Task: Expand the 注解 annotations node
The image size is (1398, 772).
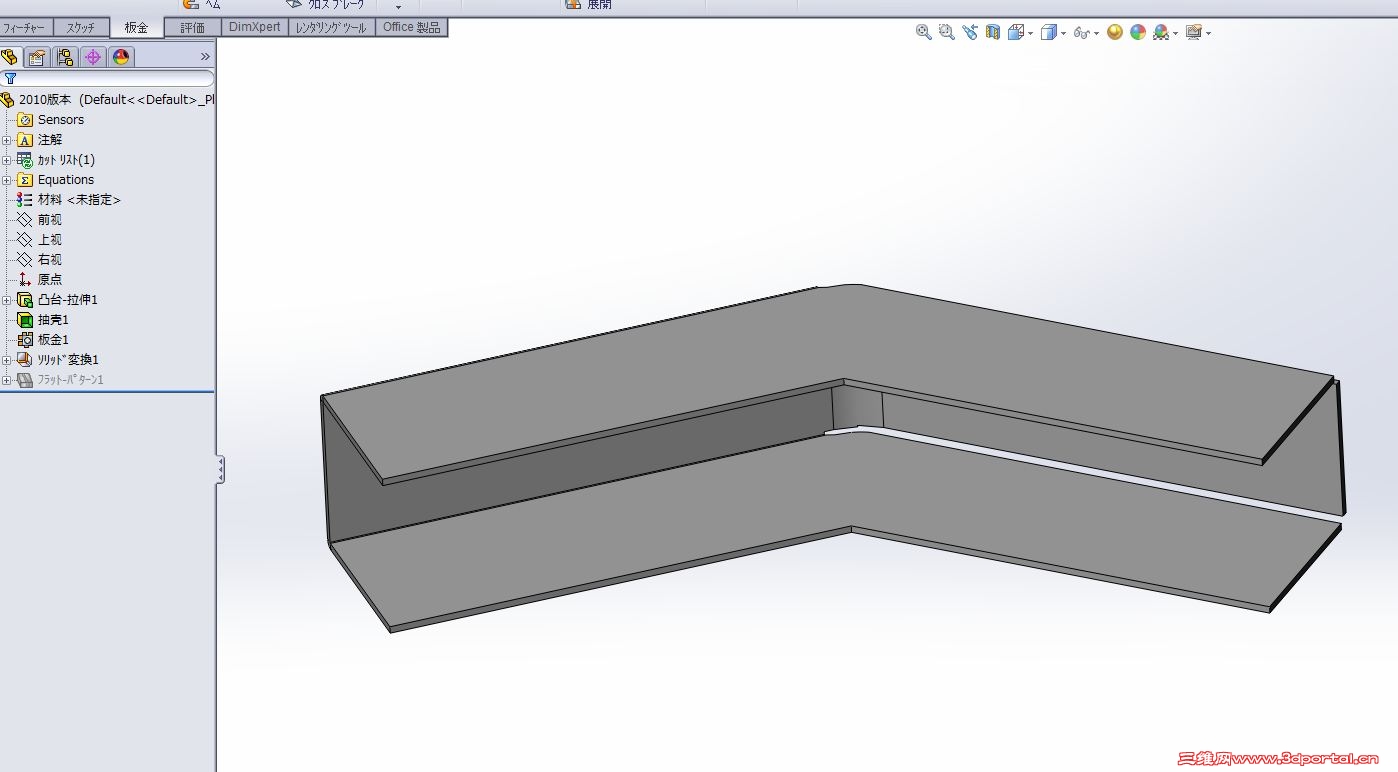Action: 6,140
